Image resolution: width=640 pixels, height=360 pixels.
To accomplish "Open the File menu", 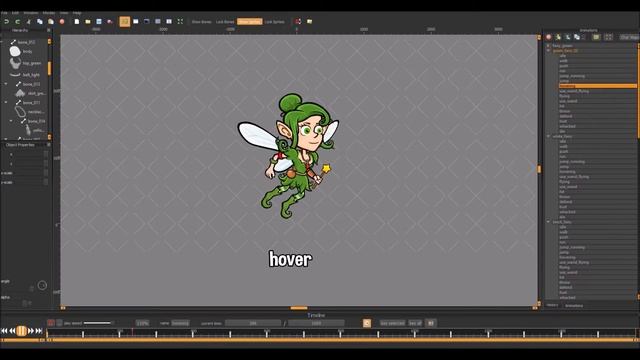I will 4,13.
